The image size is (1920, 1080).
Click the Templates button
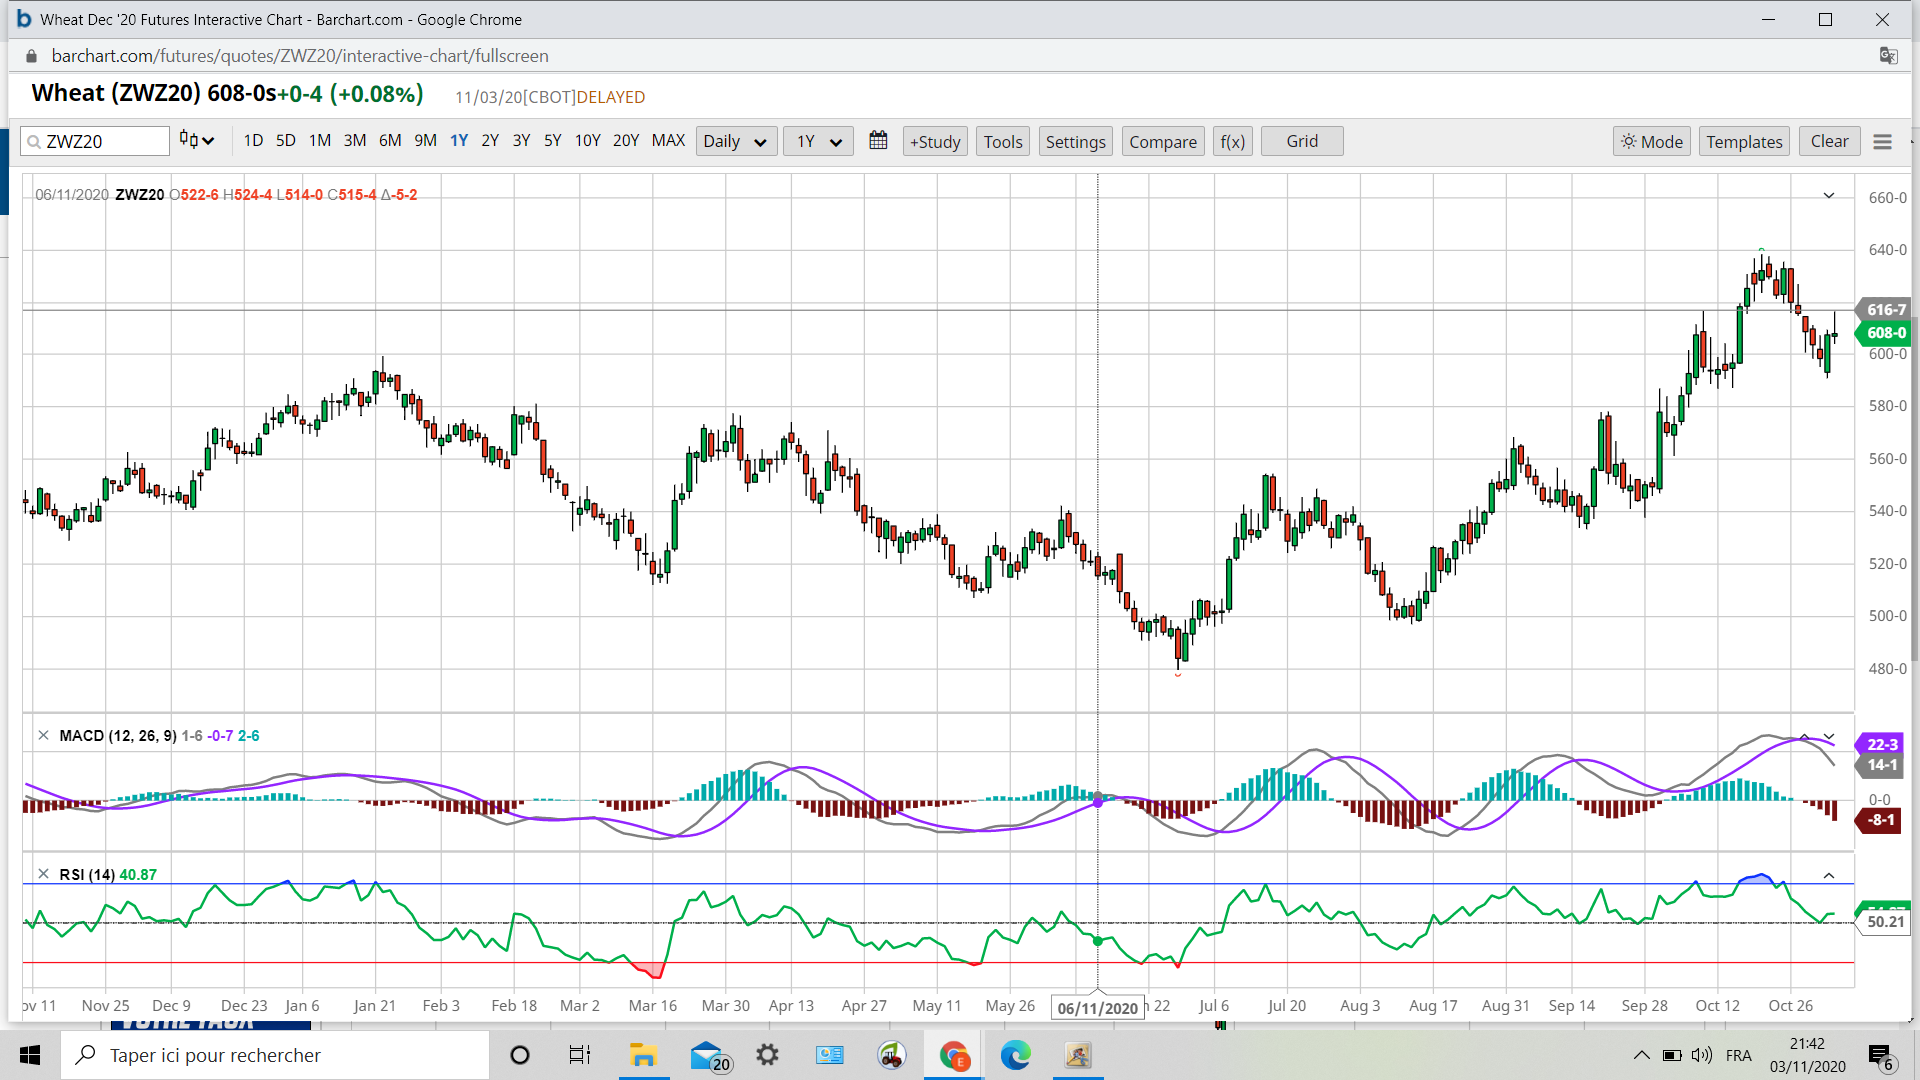(x=1743, y=141)
